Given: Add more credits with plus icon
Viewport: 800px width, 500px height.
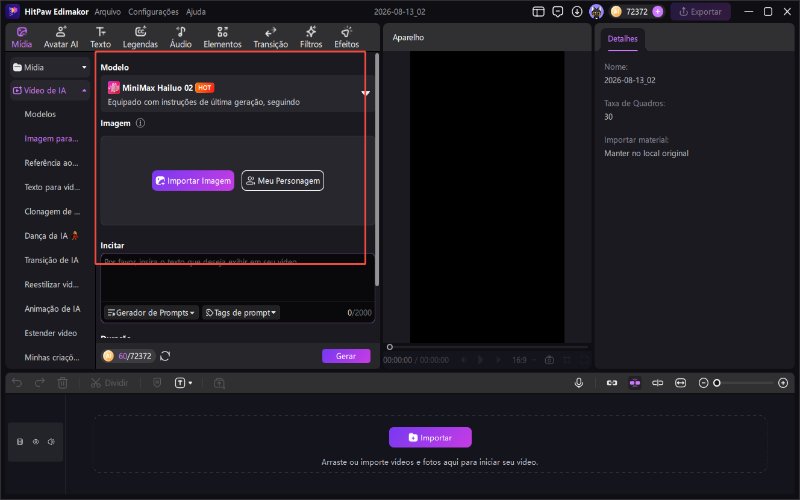Looking at the screenshot, I should coord(658,11).
